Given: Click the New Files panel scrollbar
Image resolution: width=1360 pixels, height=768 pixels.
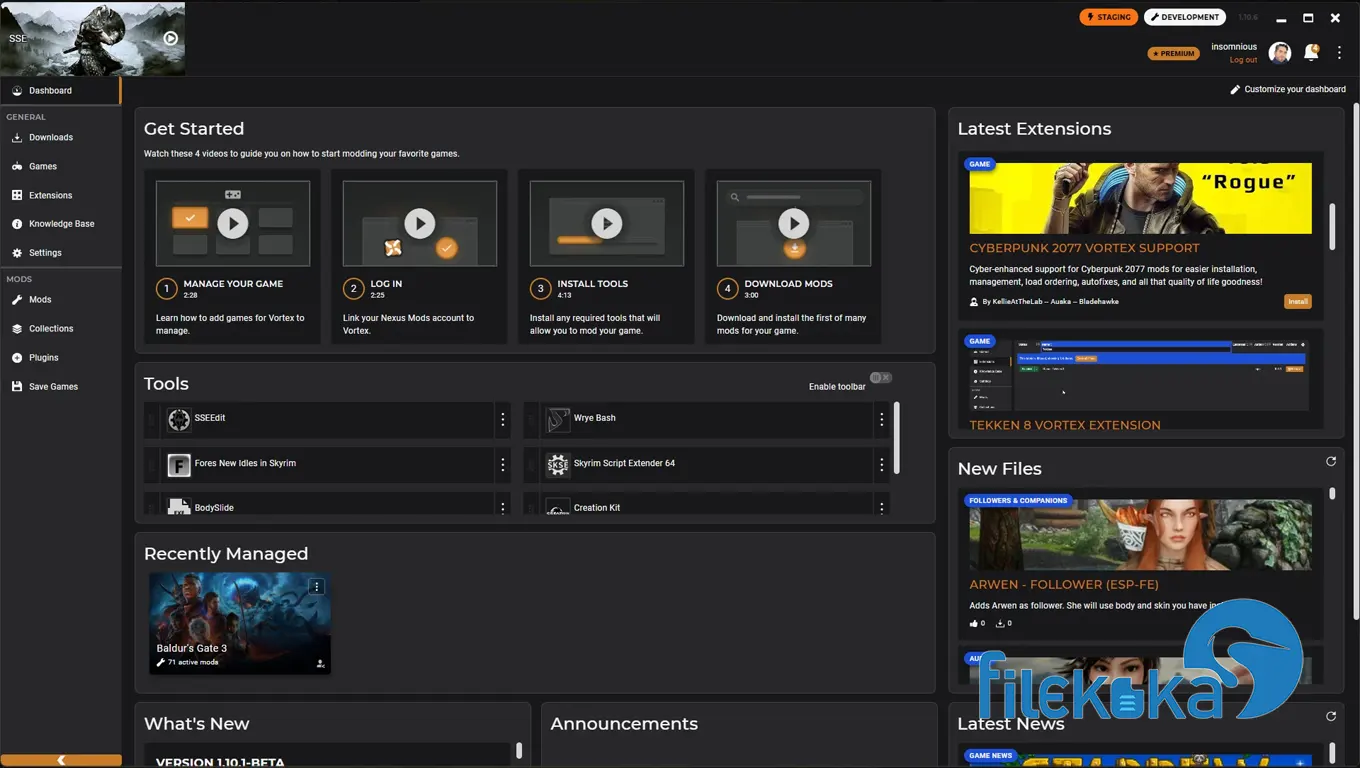Looking at the screenshot, I should pyautogui.click(x=1332, y=494).
